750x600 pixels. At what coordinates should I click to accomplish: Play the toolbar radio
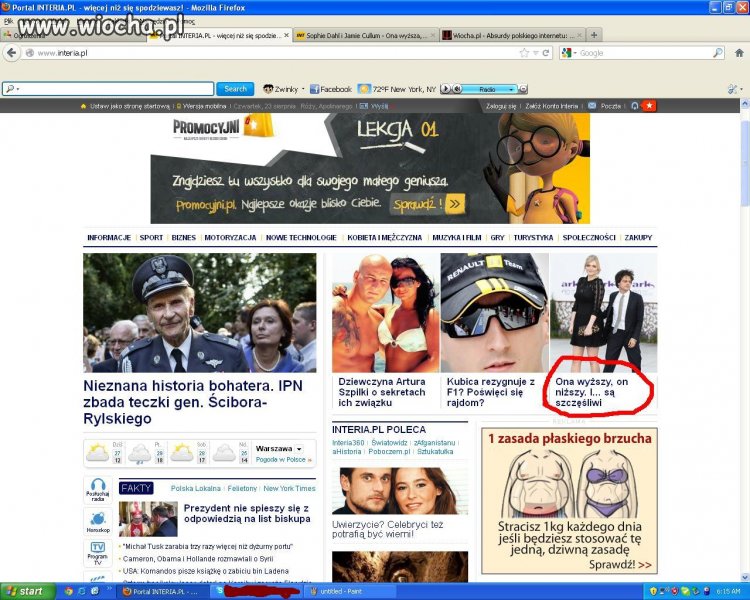(445, 89)
